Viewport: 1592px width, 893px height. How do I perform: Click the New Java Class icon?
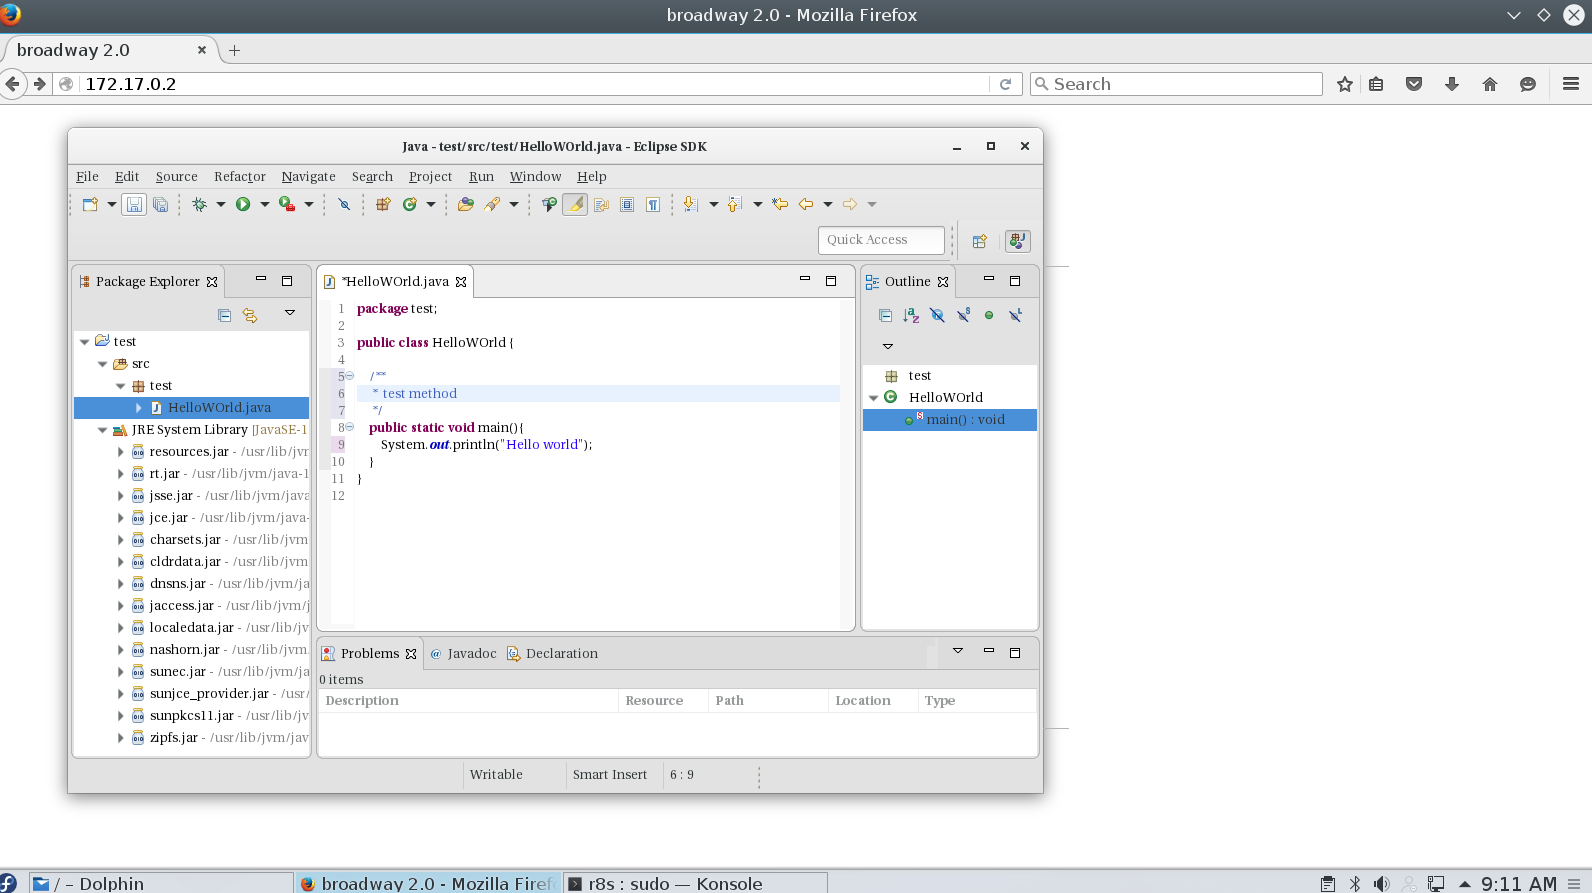[409, 204]
